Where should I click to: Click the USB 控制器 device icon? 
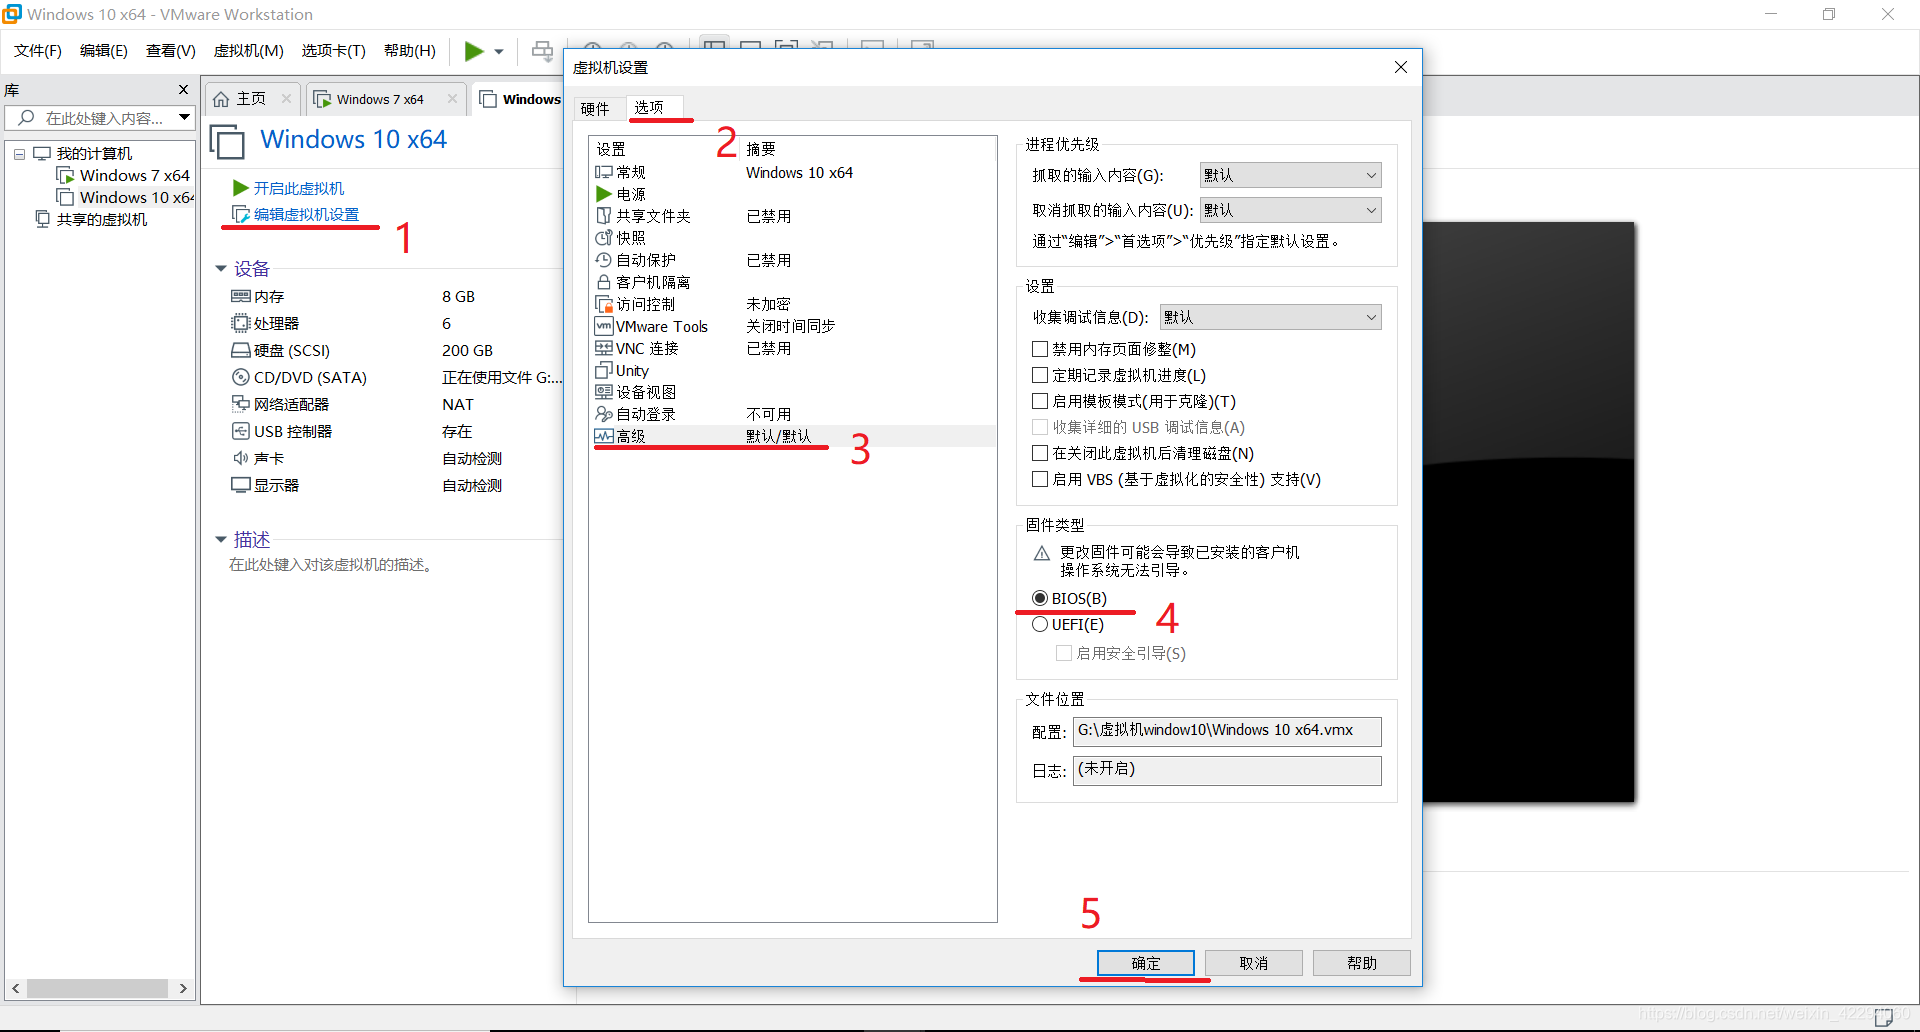[x=240, y=431]
